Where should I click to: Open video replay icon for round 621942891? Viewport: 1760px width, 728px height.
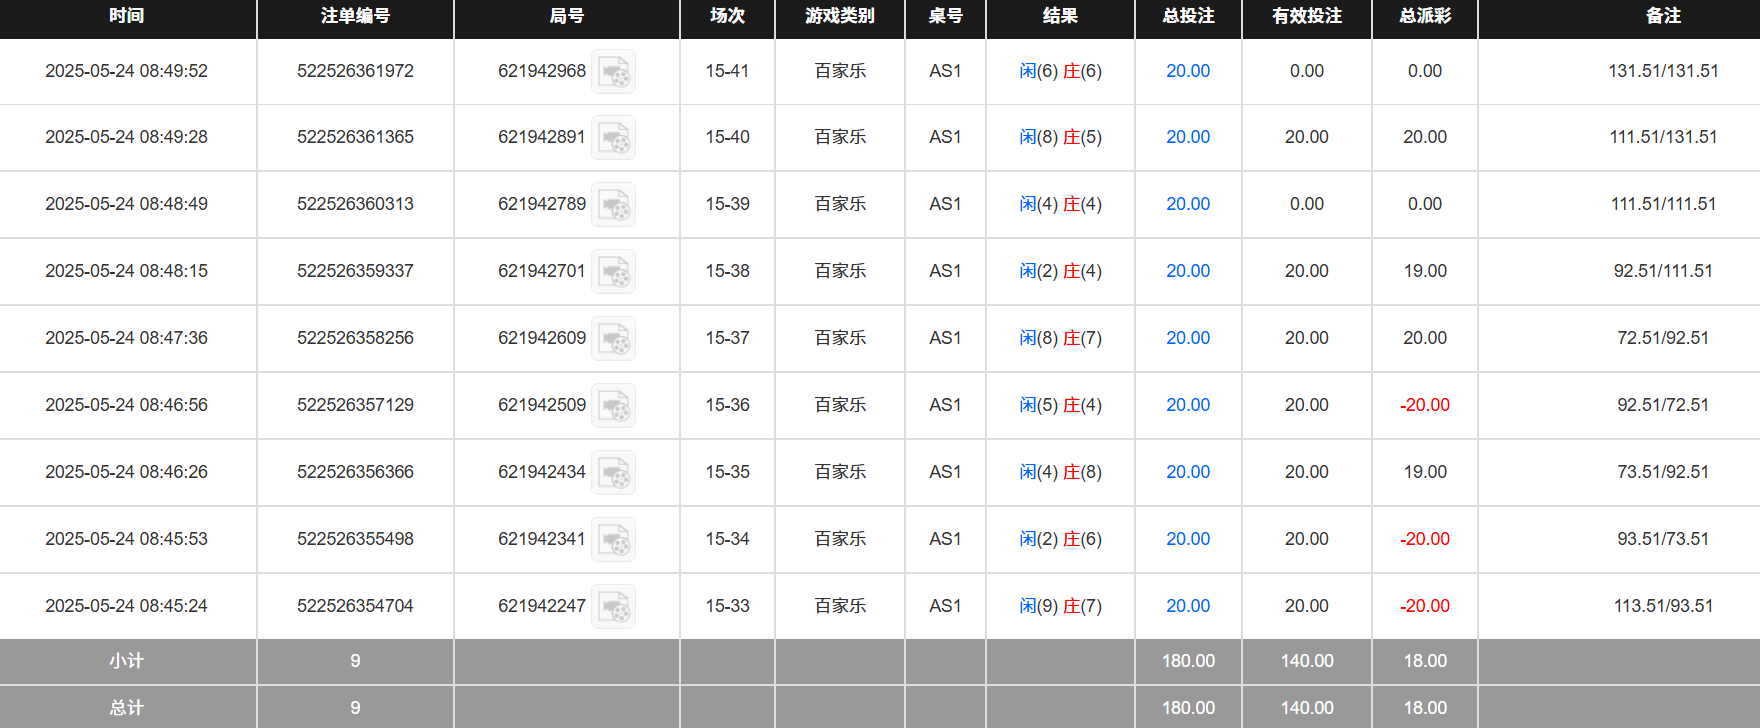[613, 138]
